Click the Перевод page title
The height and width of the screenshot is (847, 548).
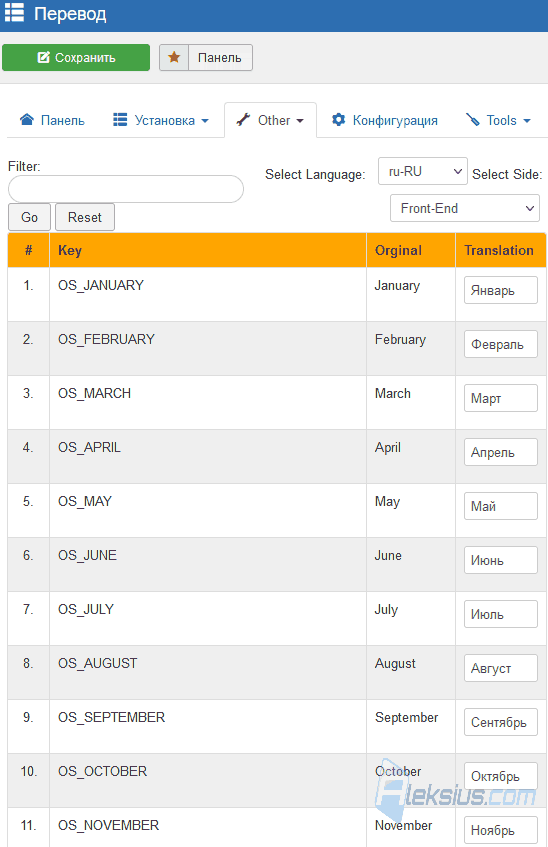(x=70, y=14)
